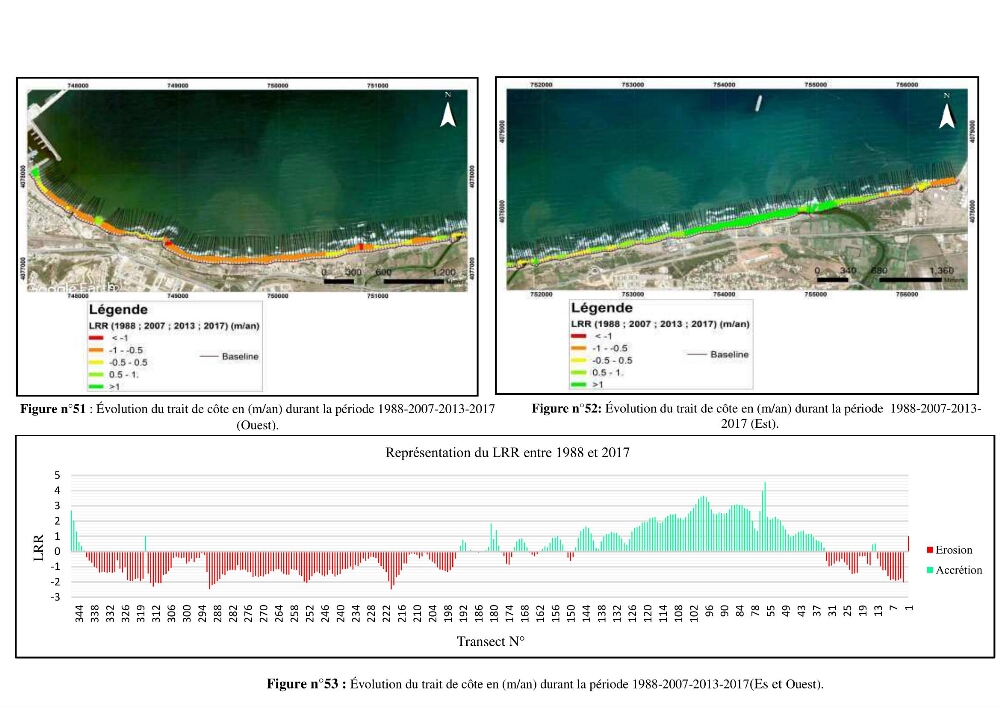
Task: Click the '(Ouest).' line of the Figure 51 caption
Action: pyautogui.click(x=257, y=425)
